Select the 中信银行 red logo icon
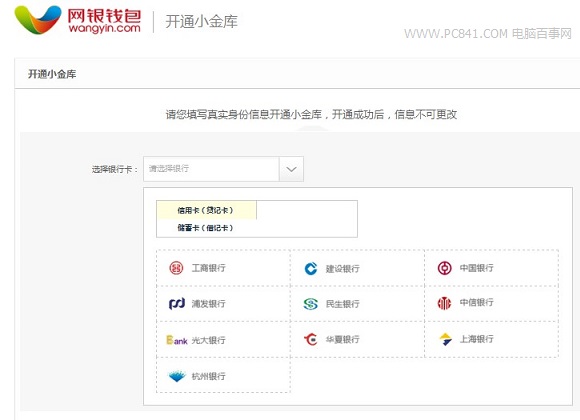Screen dimensions: 580x420 coord(444,303)
